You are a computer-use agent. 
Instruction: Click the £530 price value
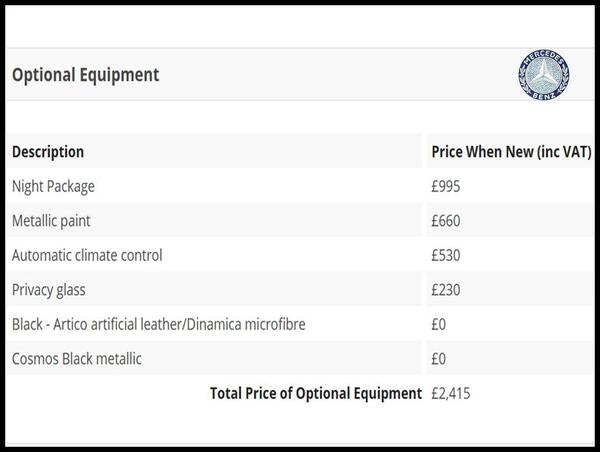pos(445,255)
